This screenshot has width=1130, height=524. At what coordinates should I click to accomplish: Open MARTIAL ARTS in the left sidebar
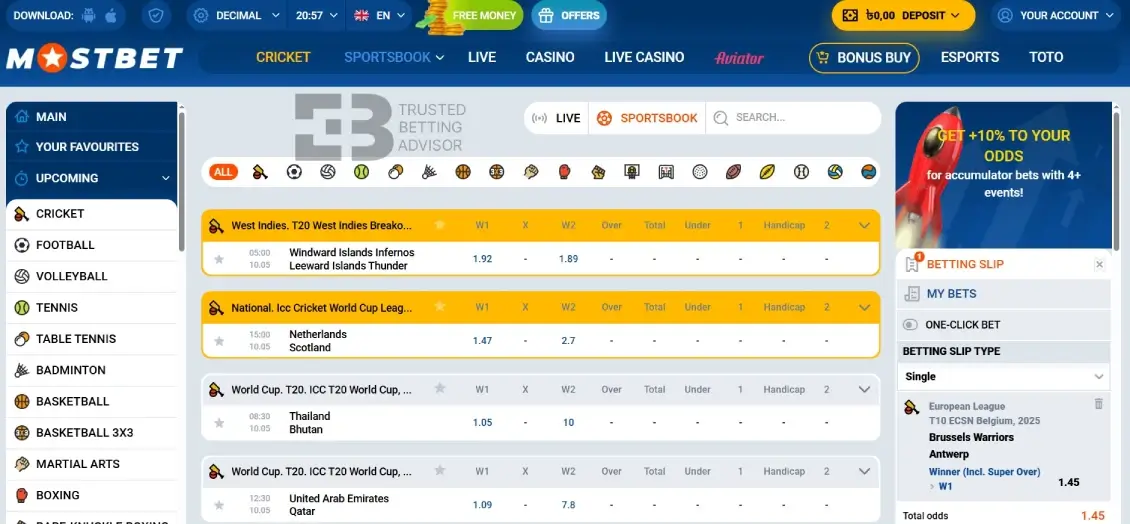click(92, 464)
